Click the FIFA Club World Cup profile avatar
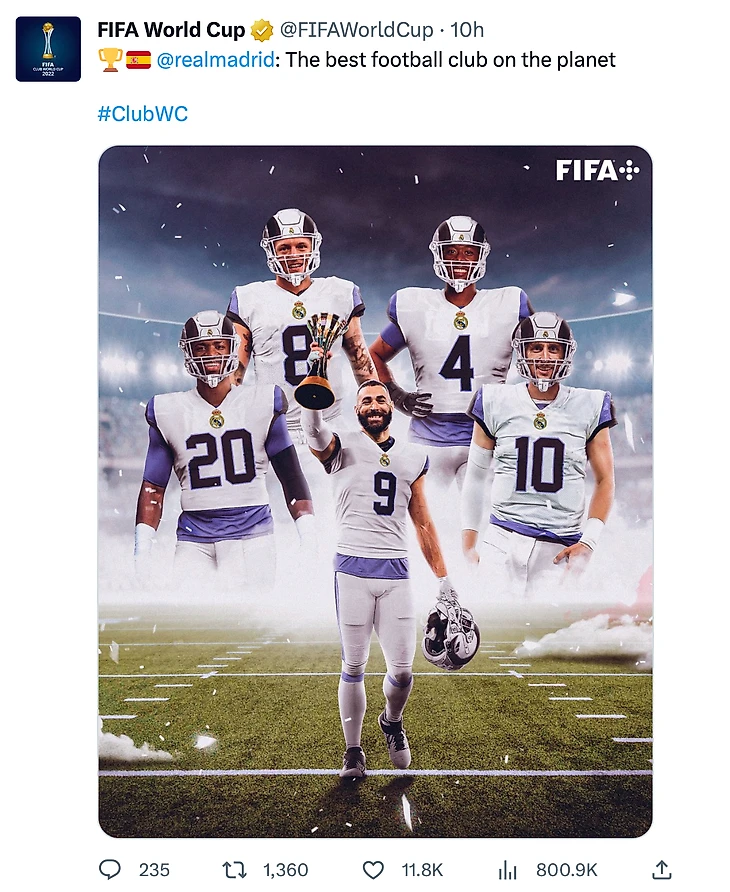730x892 pixels. 48,49
